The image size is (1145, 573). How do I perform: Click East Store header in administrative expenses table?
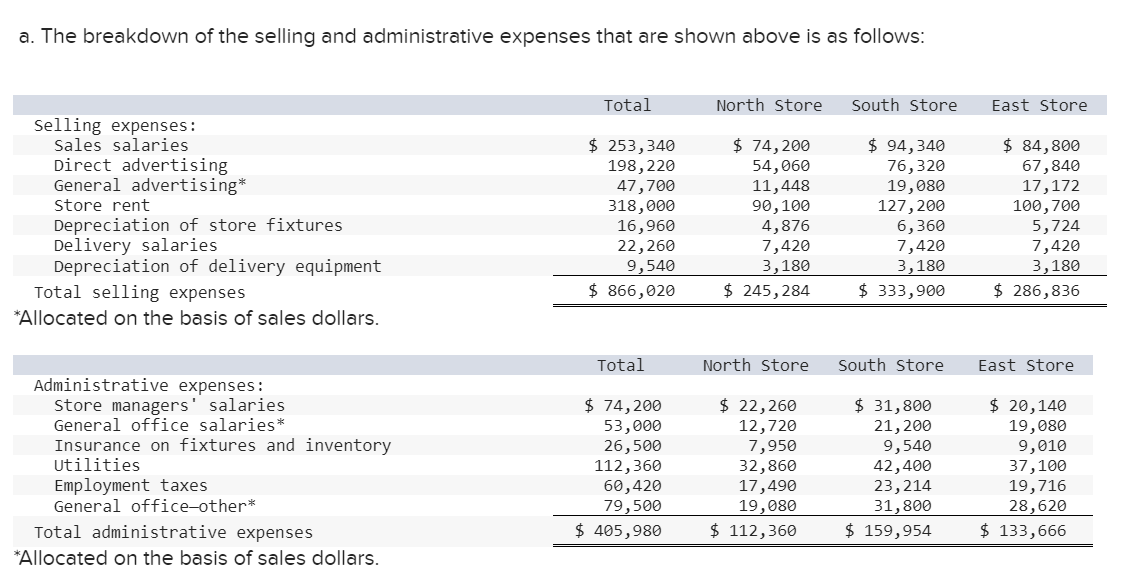(1025, 365)
